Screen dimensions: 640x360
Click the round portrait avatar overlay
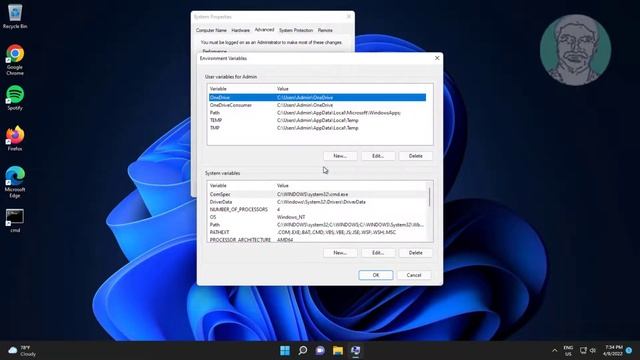tap(575, 50)
